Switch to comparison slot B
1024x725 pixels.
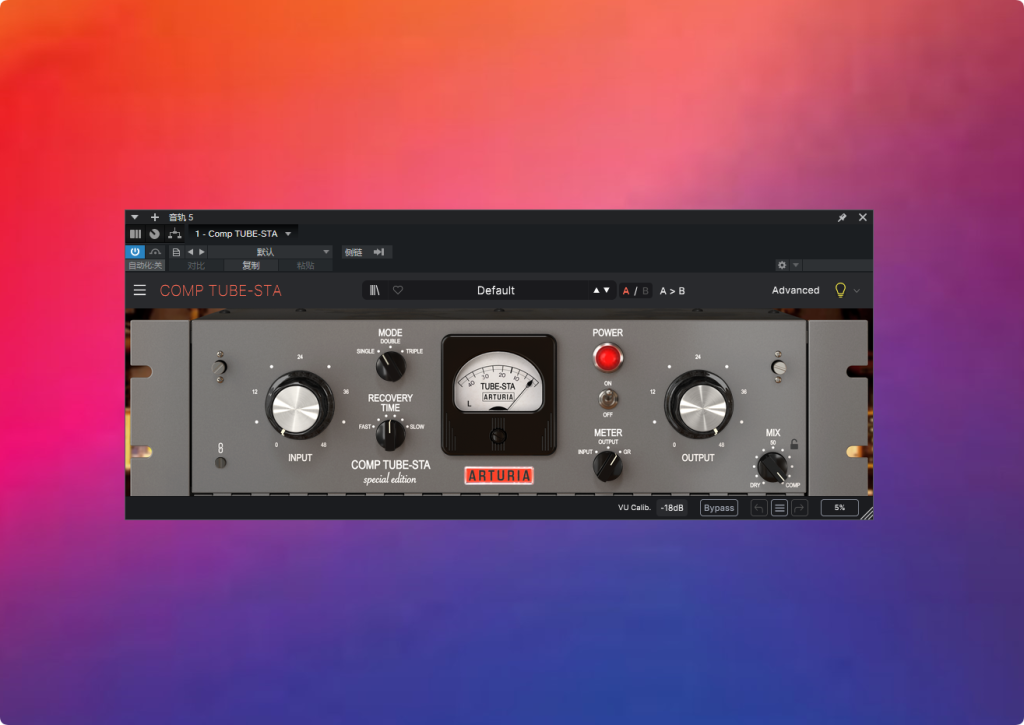click(x=645, y=291)
